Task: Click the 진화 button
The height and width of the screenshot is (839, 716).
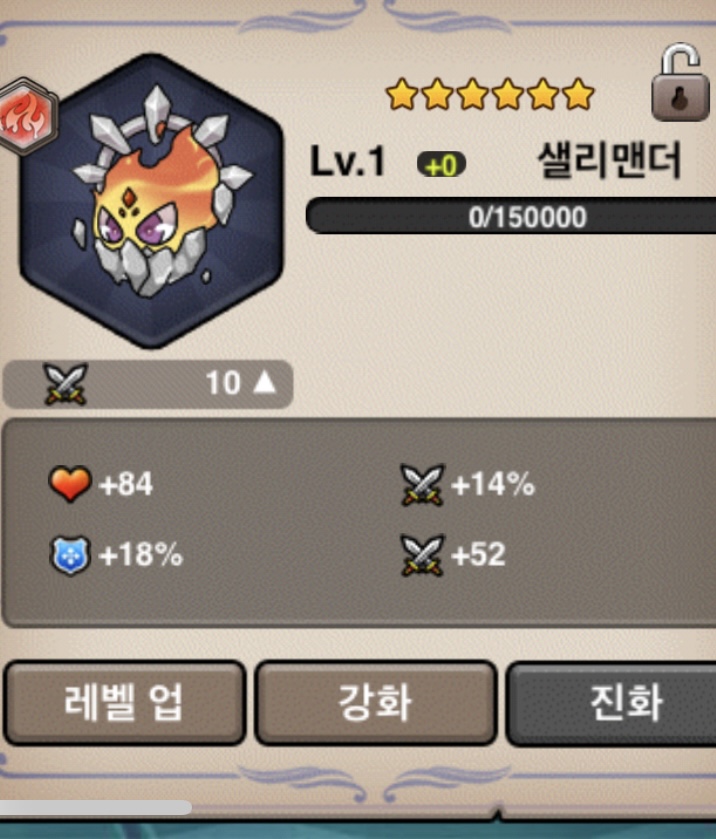Action: point(612,703)
